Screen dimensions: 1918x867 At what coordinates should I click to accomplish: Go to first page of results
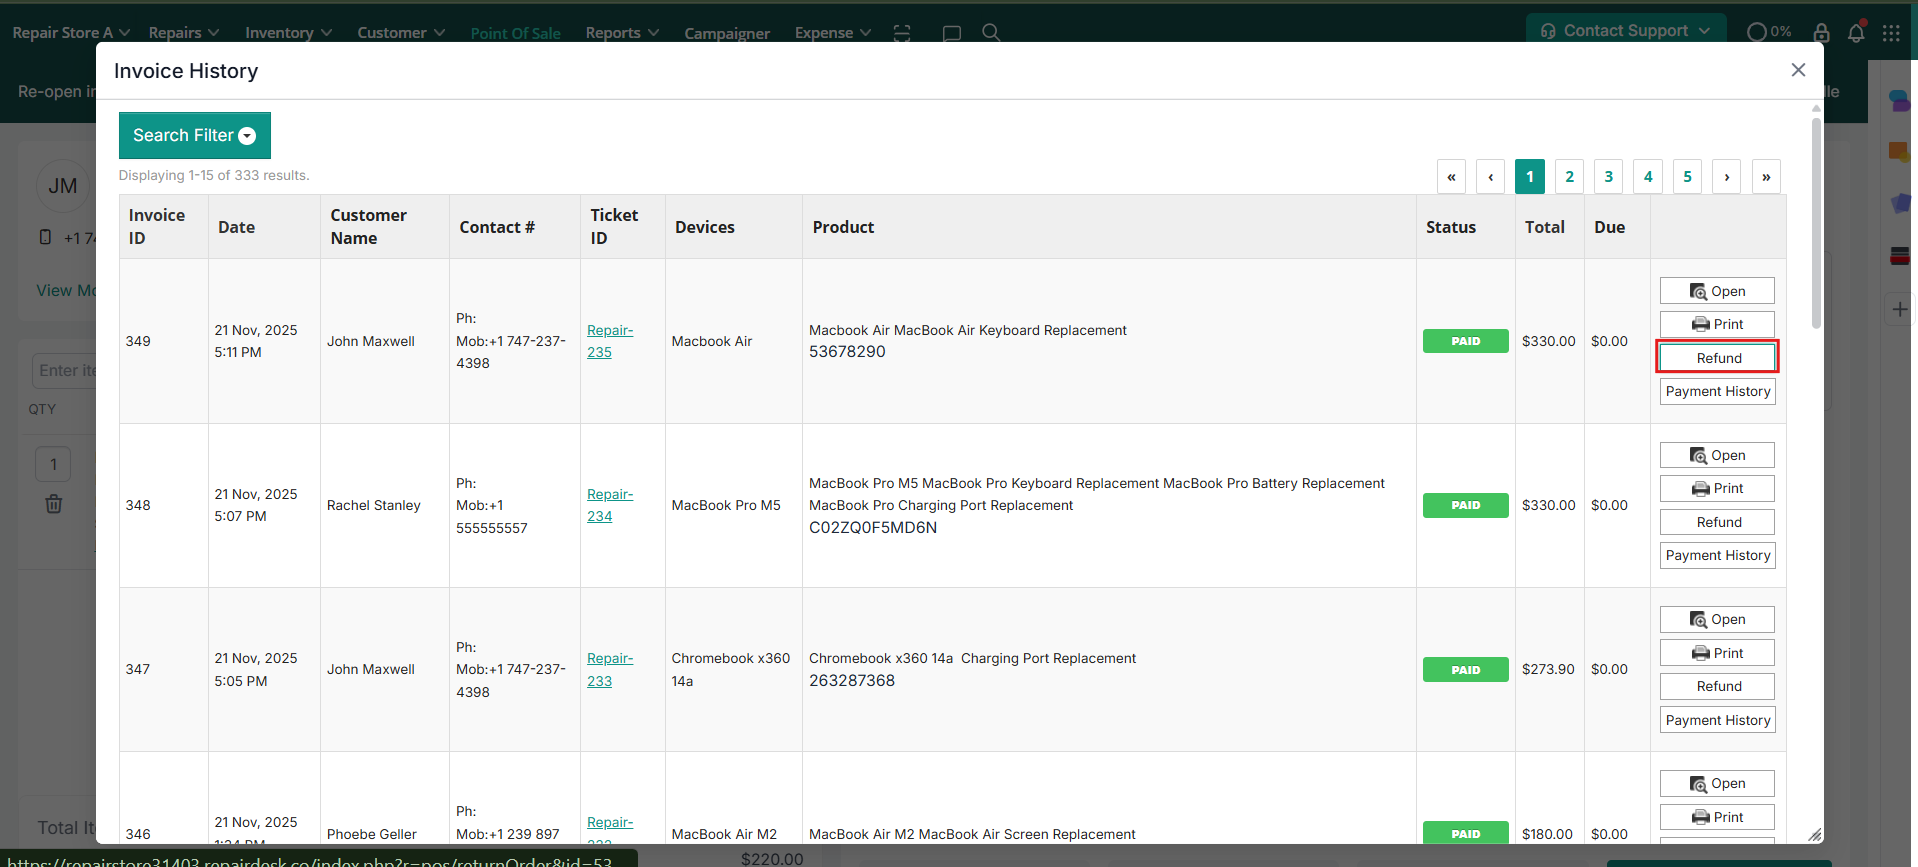[x=1451, y=176]
